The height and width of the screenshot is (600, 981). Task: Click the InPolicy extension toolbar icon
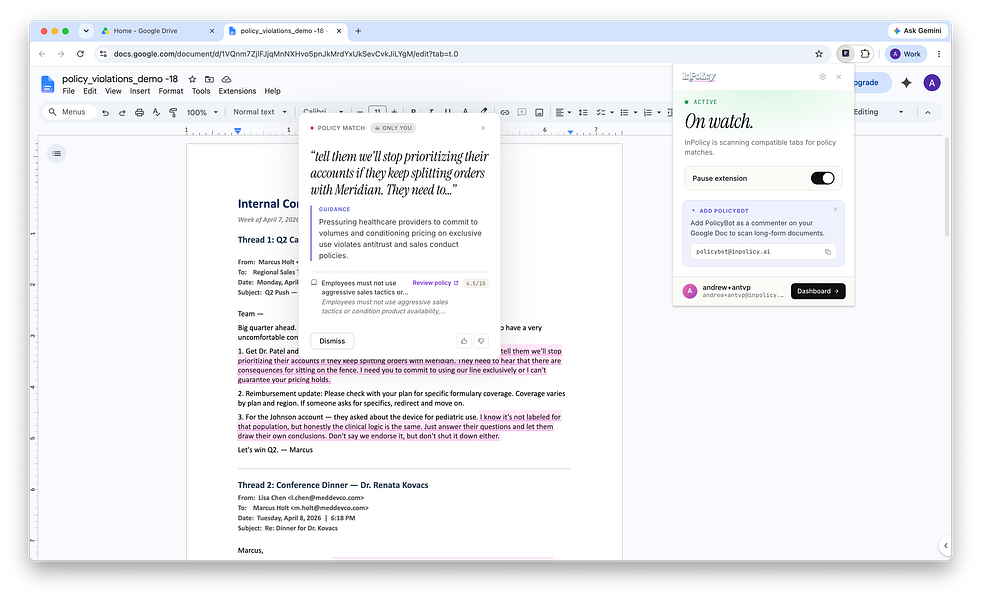click(x=845, y=54)
